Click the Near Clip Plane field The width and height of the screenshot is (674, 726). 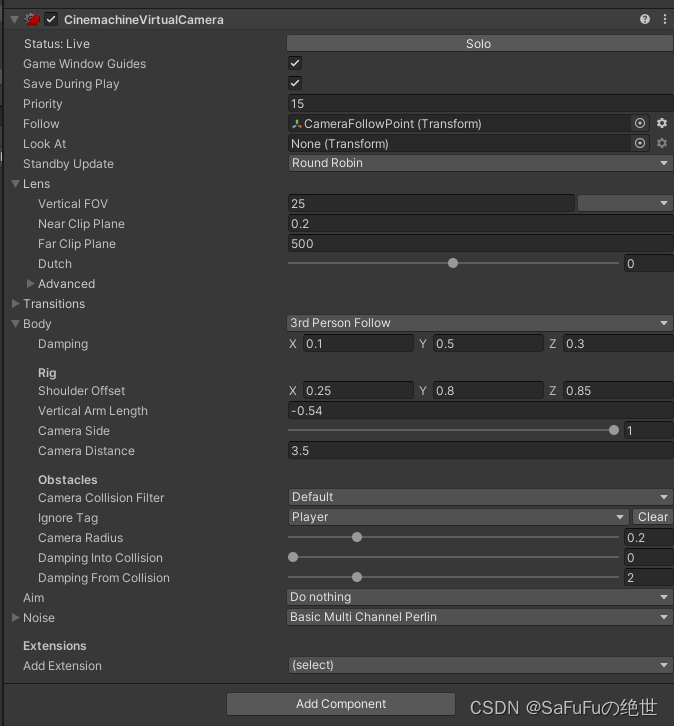pos(481,224)
